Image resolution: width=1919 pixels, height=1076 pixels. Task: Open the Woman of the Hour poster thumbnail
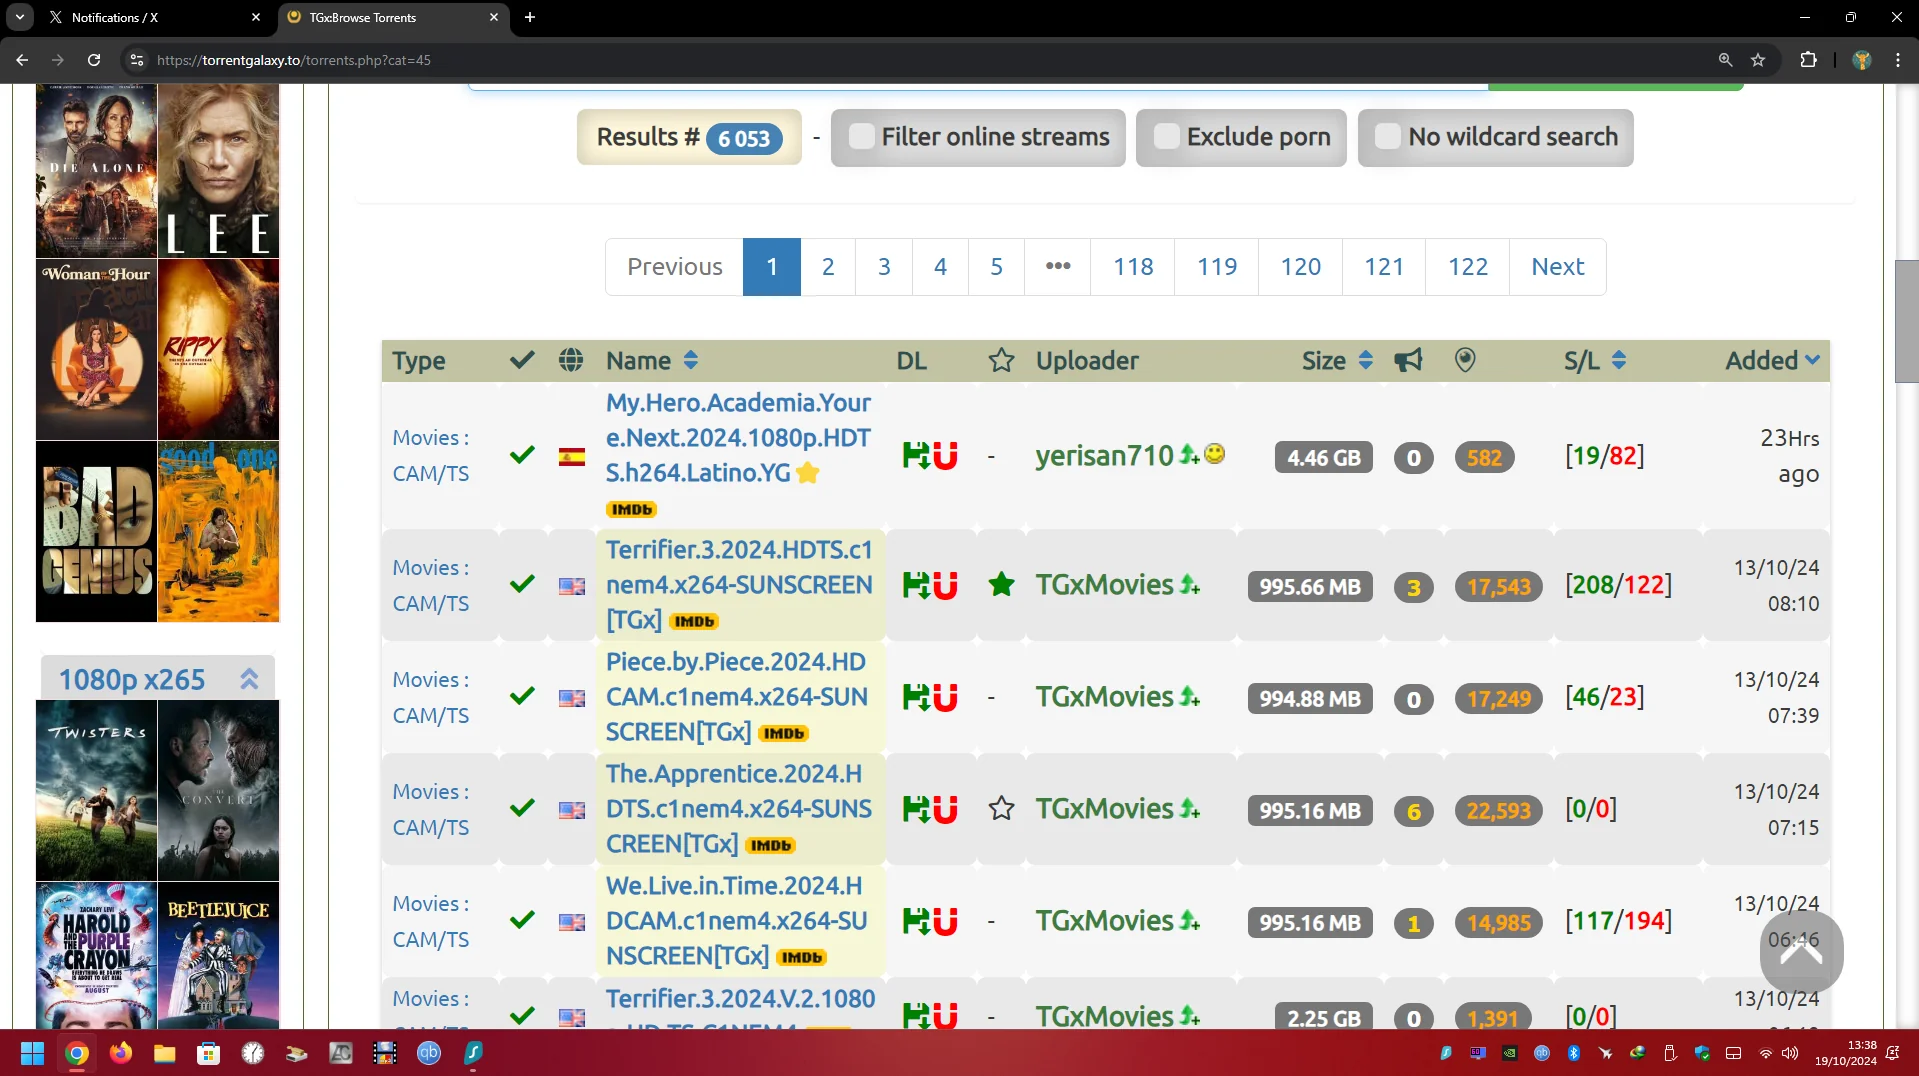96,350
